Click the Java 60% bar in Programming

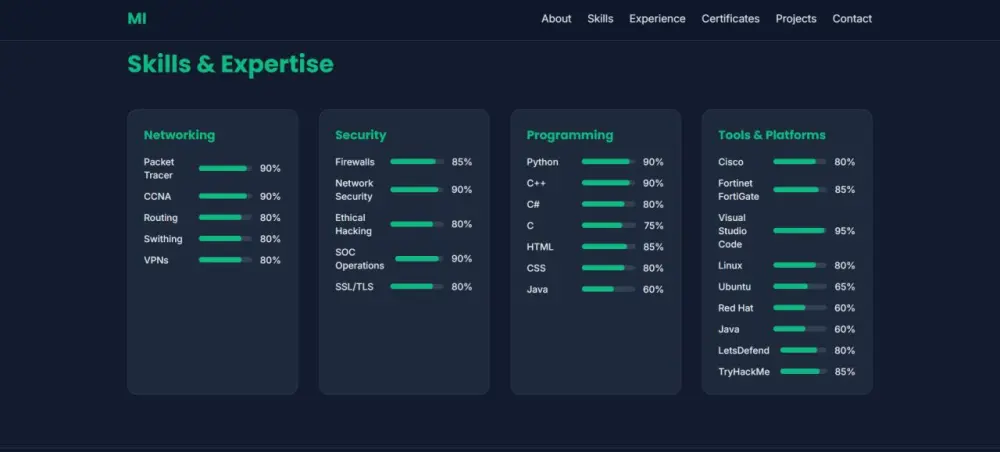coord(608,289)
